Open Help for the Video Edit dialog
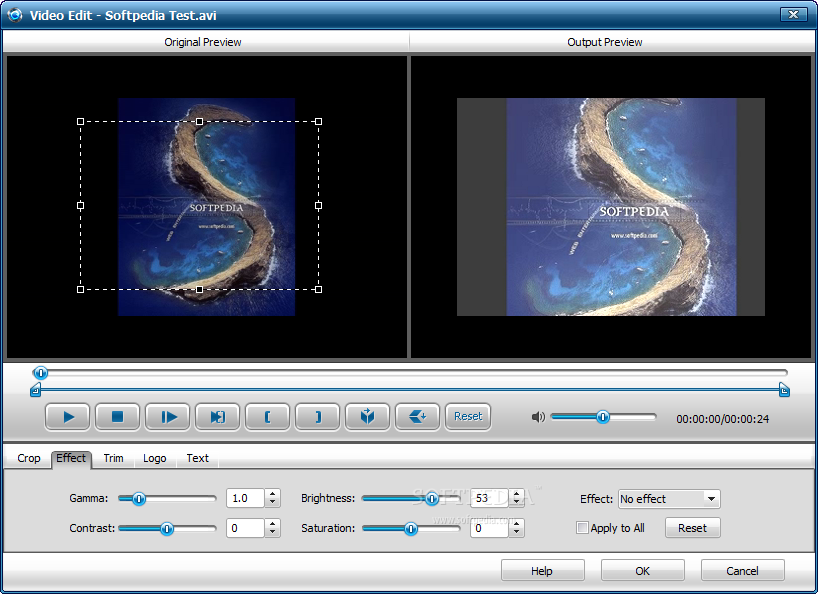 pos(543,571)
